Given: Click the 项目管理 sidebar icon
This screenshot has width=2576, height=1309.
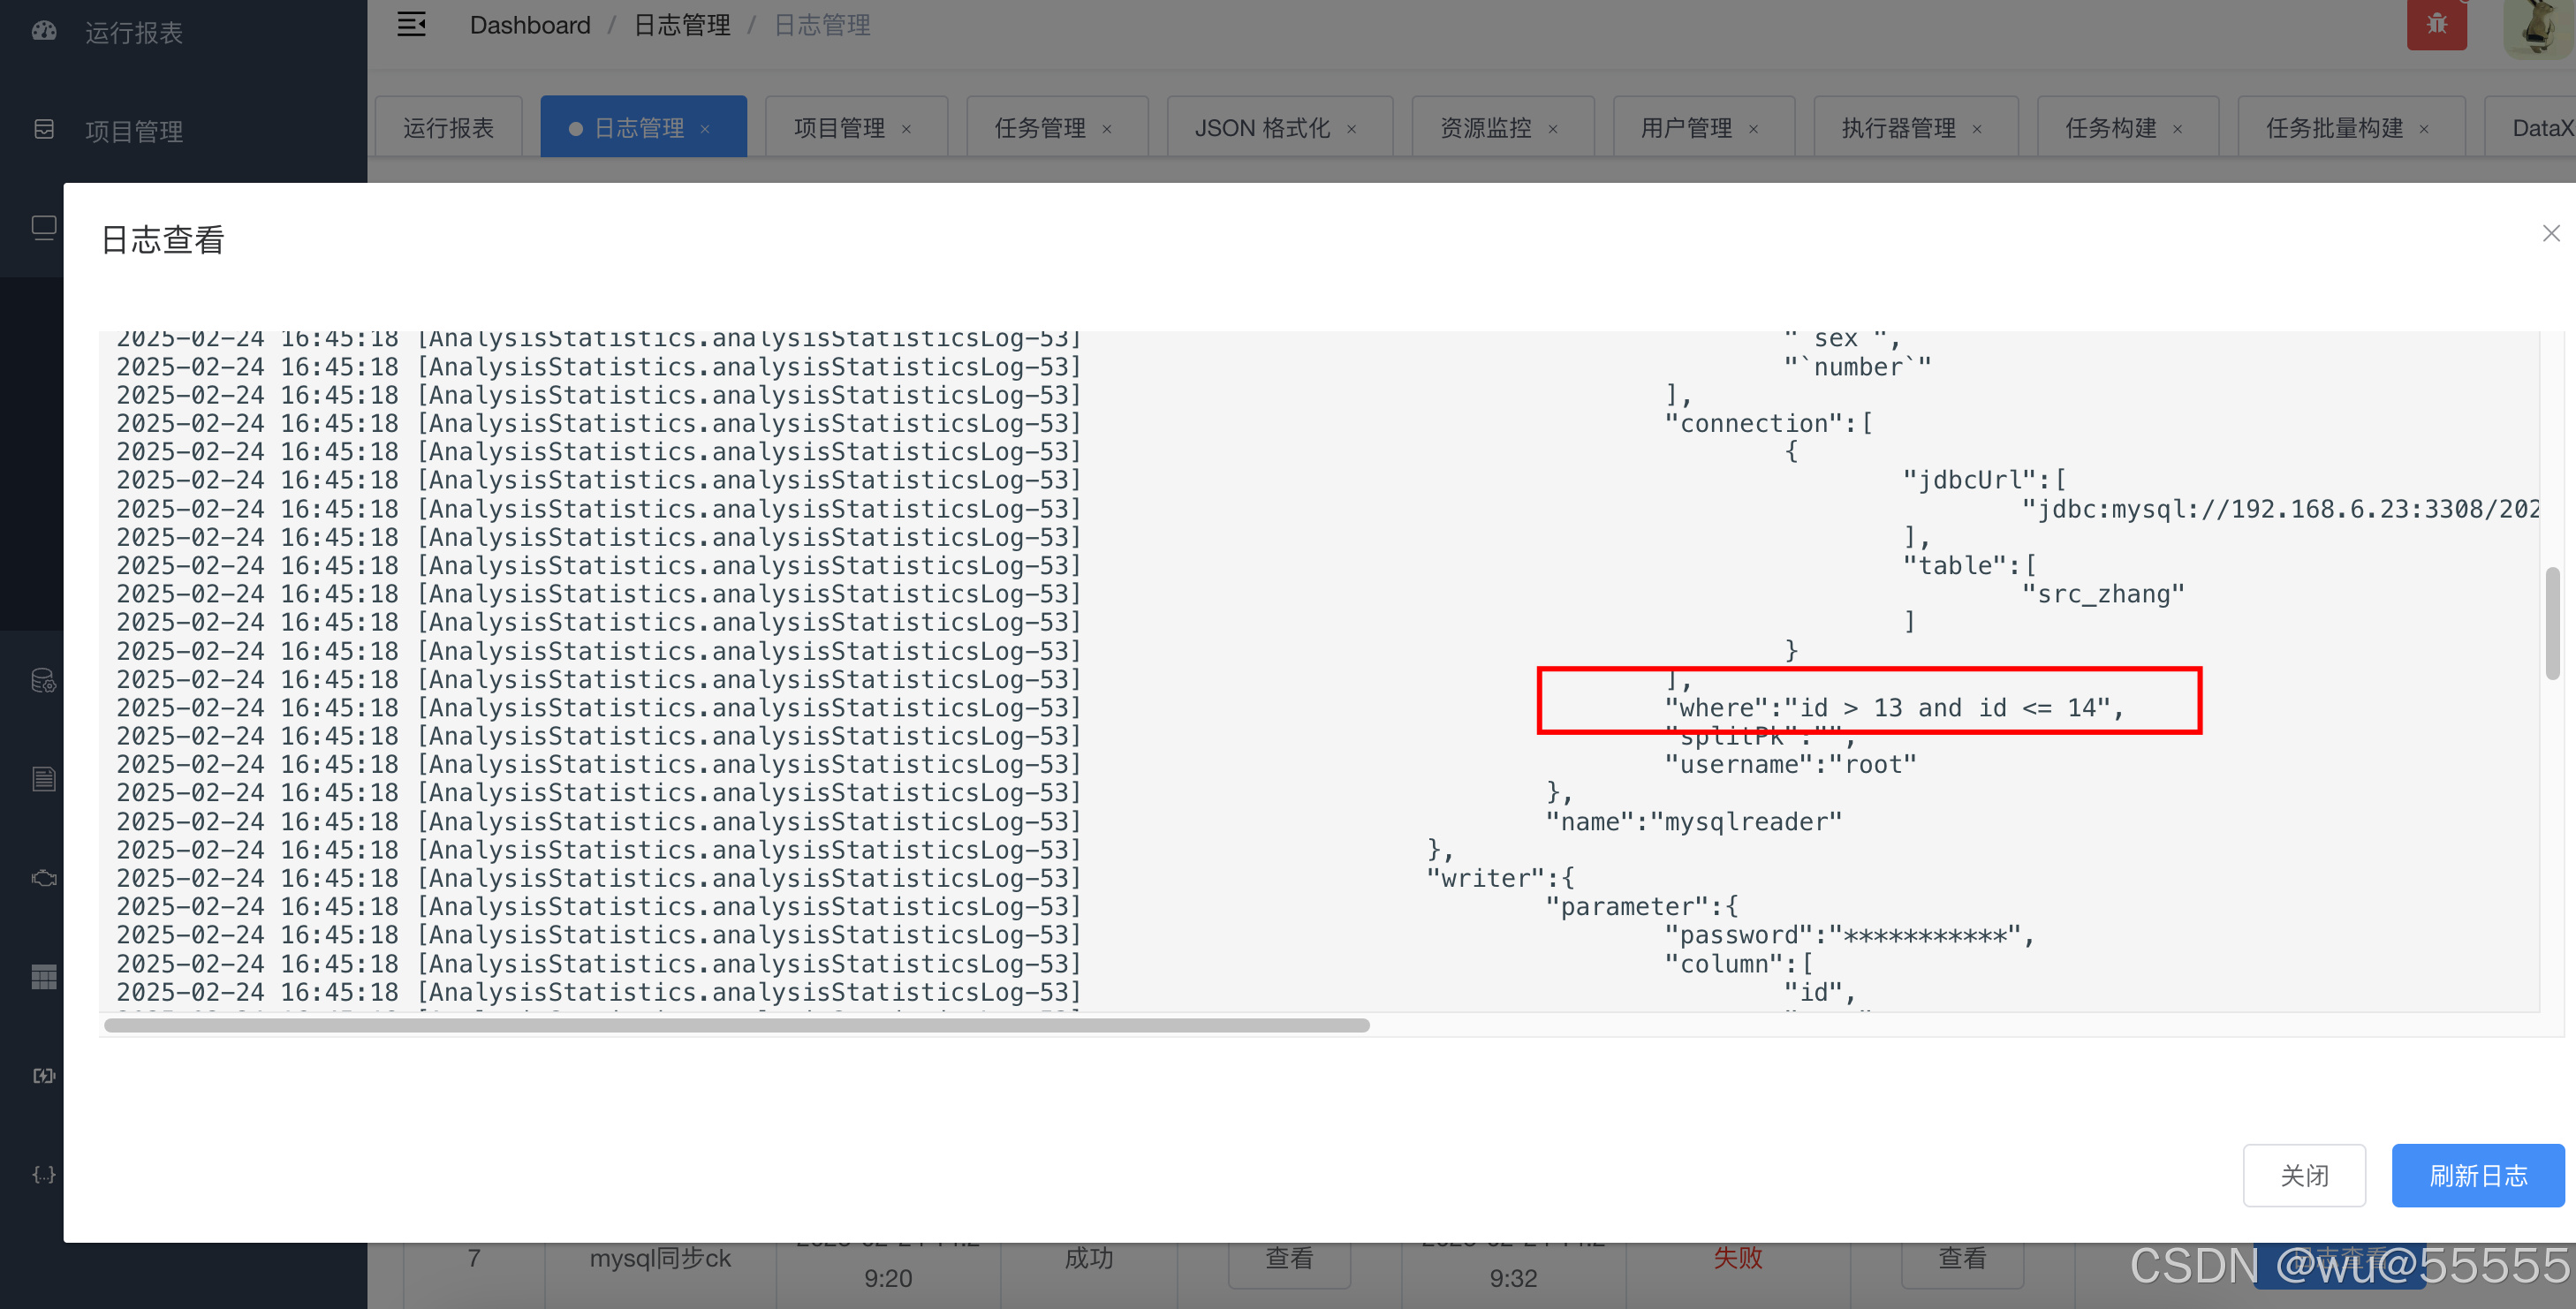Looking at the screenshot, I should (x=44, y=129).
